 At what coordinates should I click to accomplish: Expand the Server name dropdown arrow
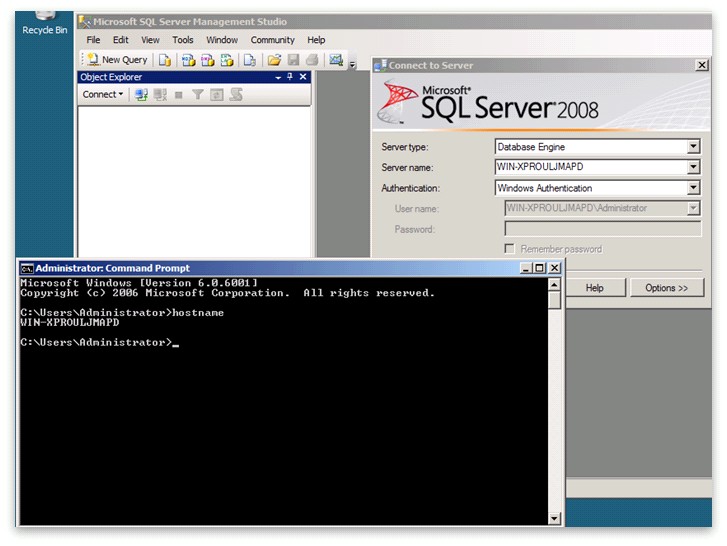tap(693, 167)
